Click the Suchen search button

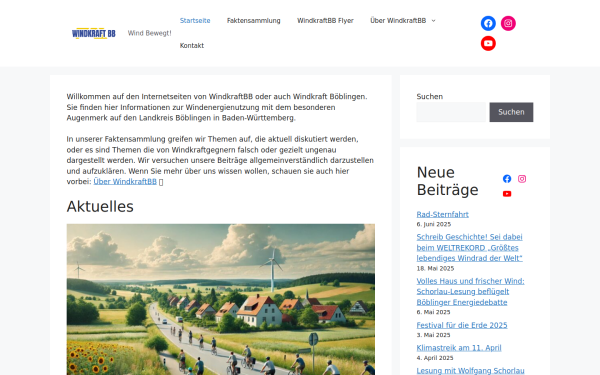click(x=511, y=112)
